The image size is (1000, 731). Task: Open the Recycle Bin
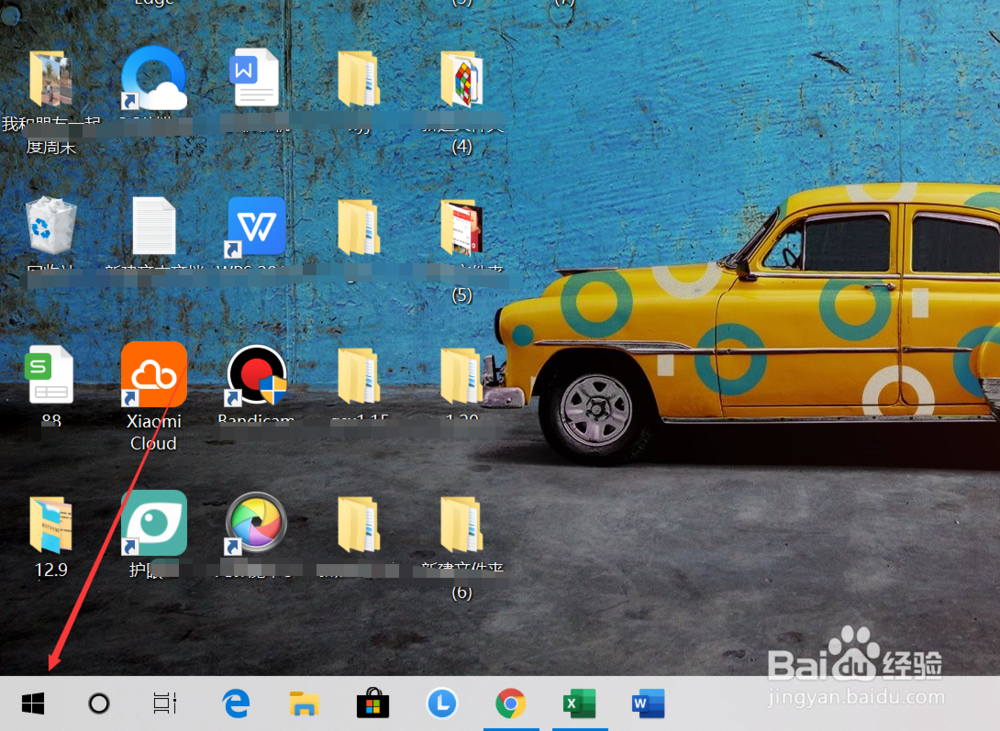click(50, 228)
